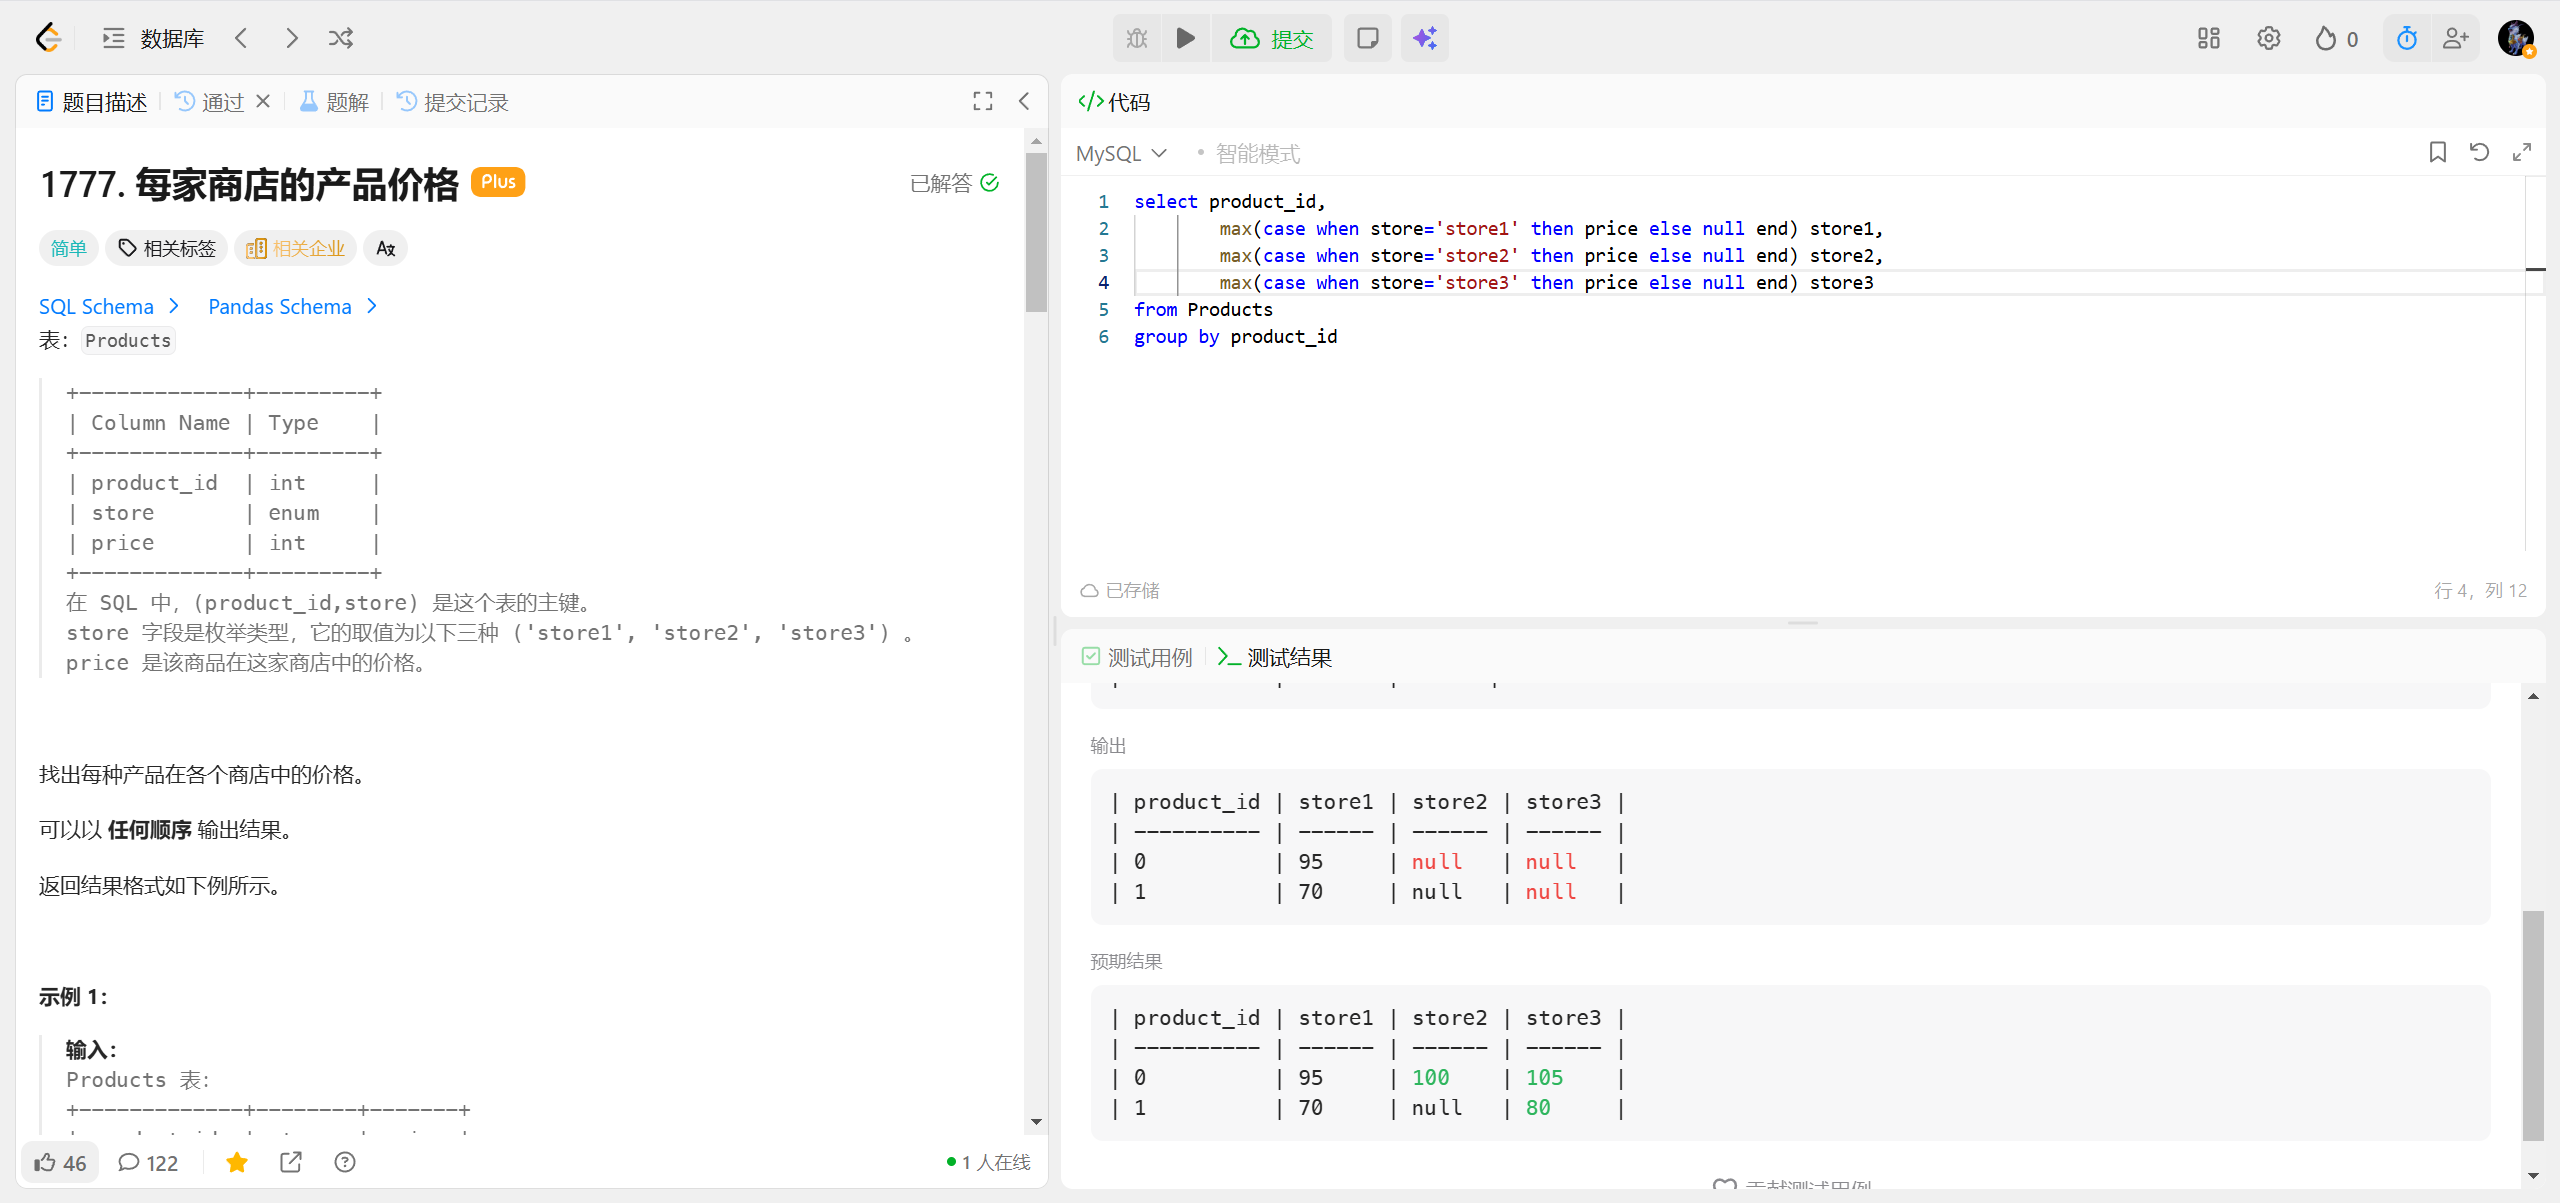Toggle the favorite star
This screenshot has width=2560, height=1203.
click(237, 1162)
